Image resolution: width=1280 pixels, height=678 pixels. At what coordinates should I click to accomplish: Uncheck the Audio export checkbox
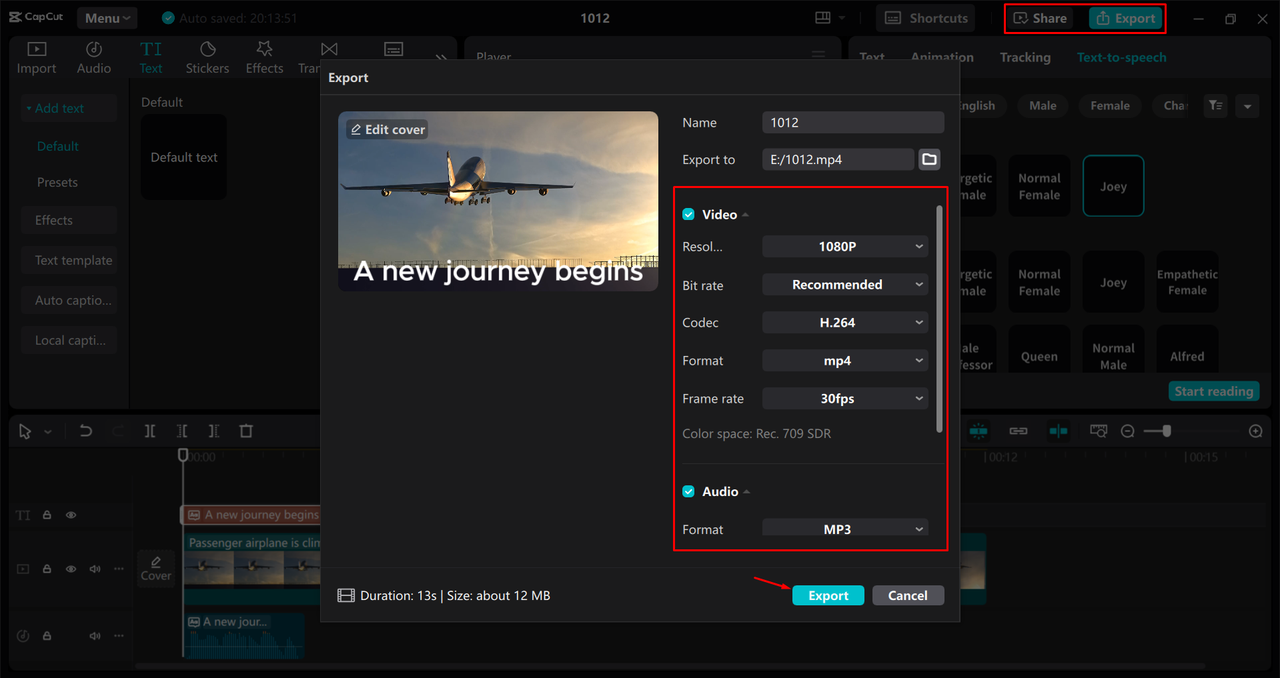(688, 492)
